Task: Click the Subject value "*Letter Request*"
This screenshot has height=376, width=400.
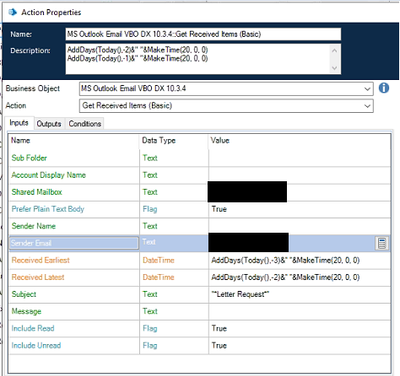Action: point(240,294)
